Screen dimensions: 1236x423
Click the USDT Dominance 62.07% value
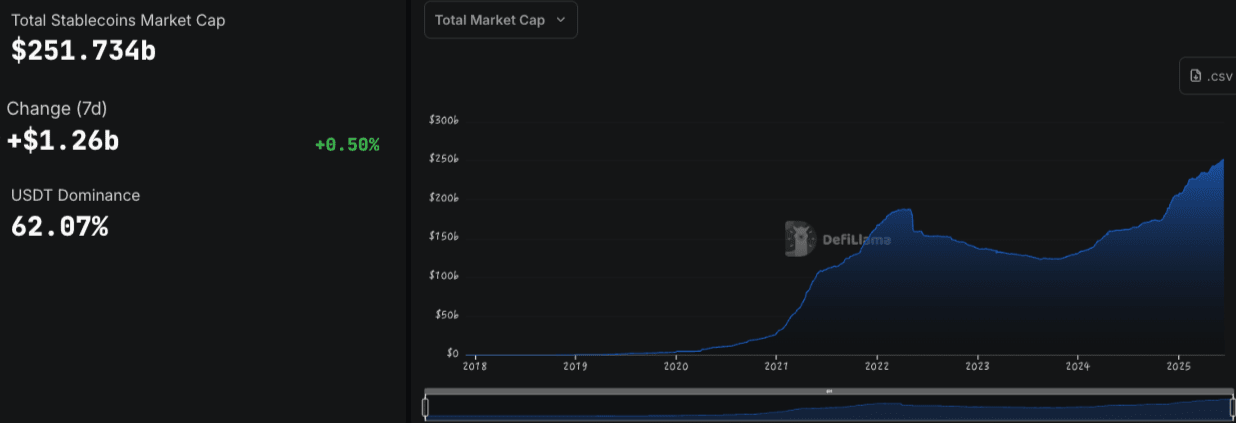59,227
